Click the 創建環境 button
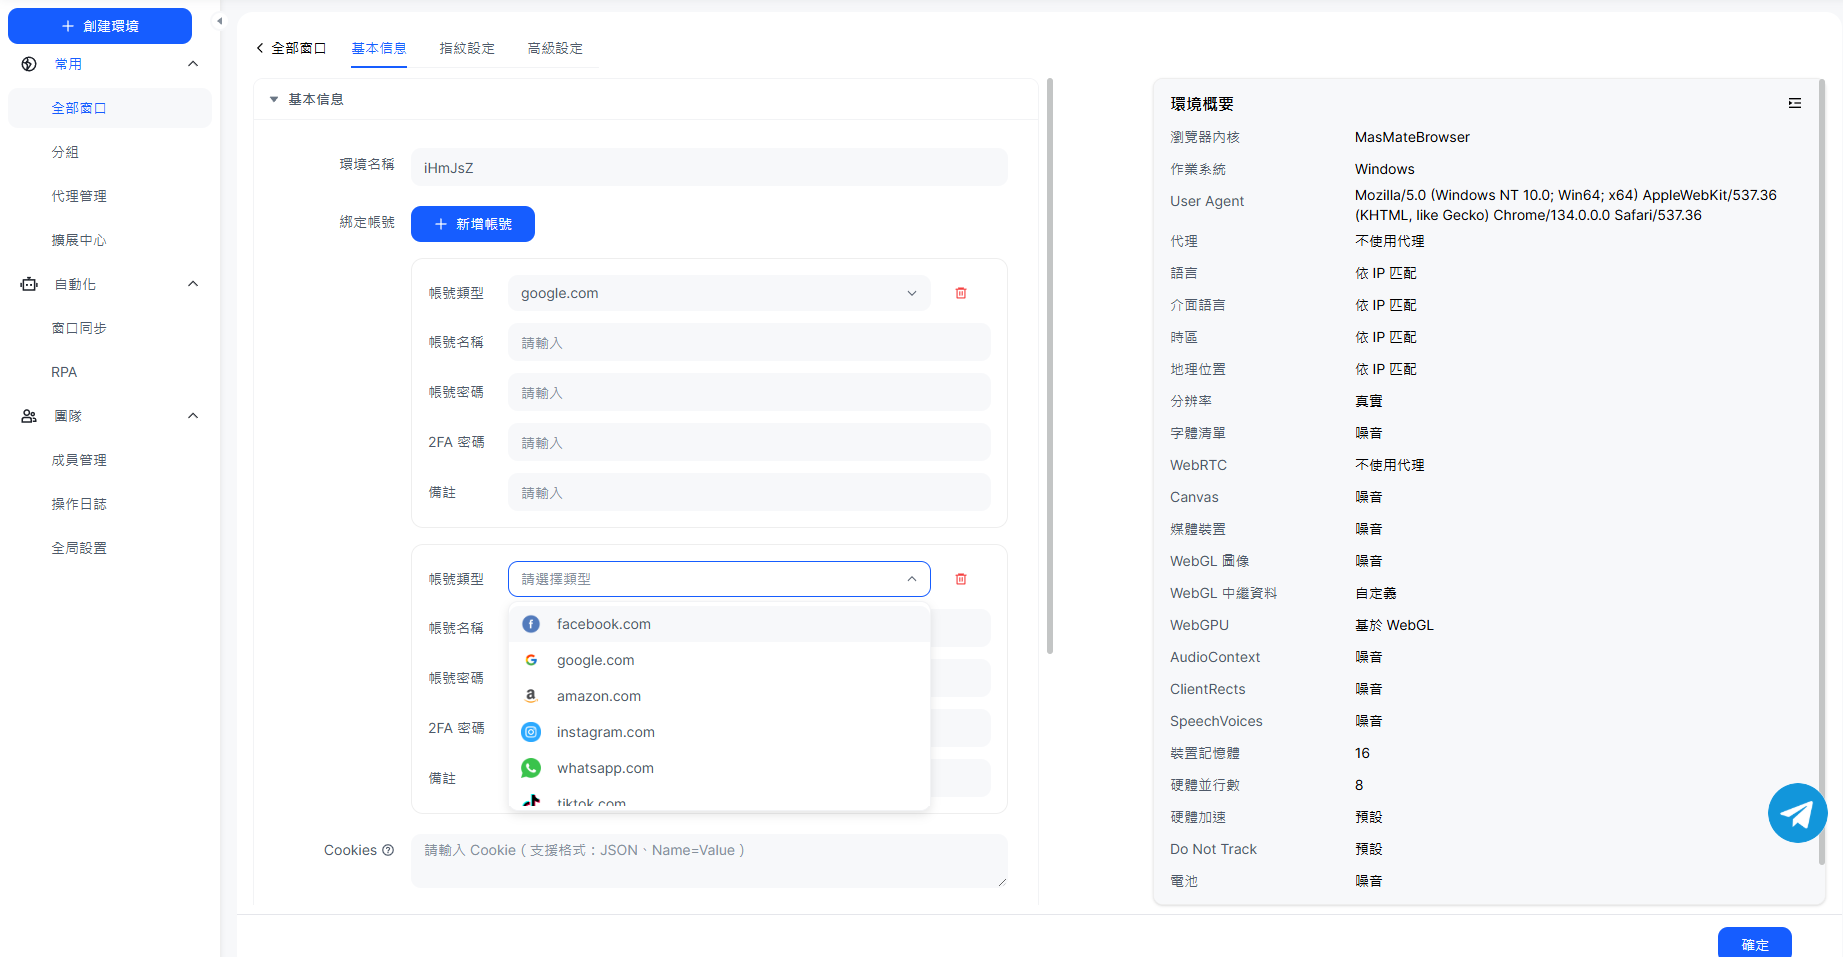This screenshot has height=957, width=1843. point(100,26)
